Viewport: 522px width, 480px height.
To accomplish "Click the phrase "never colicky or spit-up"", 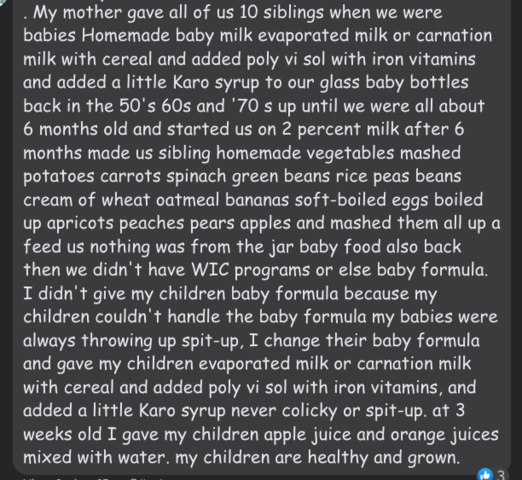I will tap(329, 411).
